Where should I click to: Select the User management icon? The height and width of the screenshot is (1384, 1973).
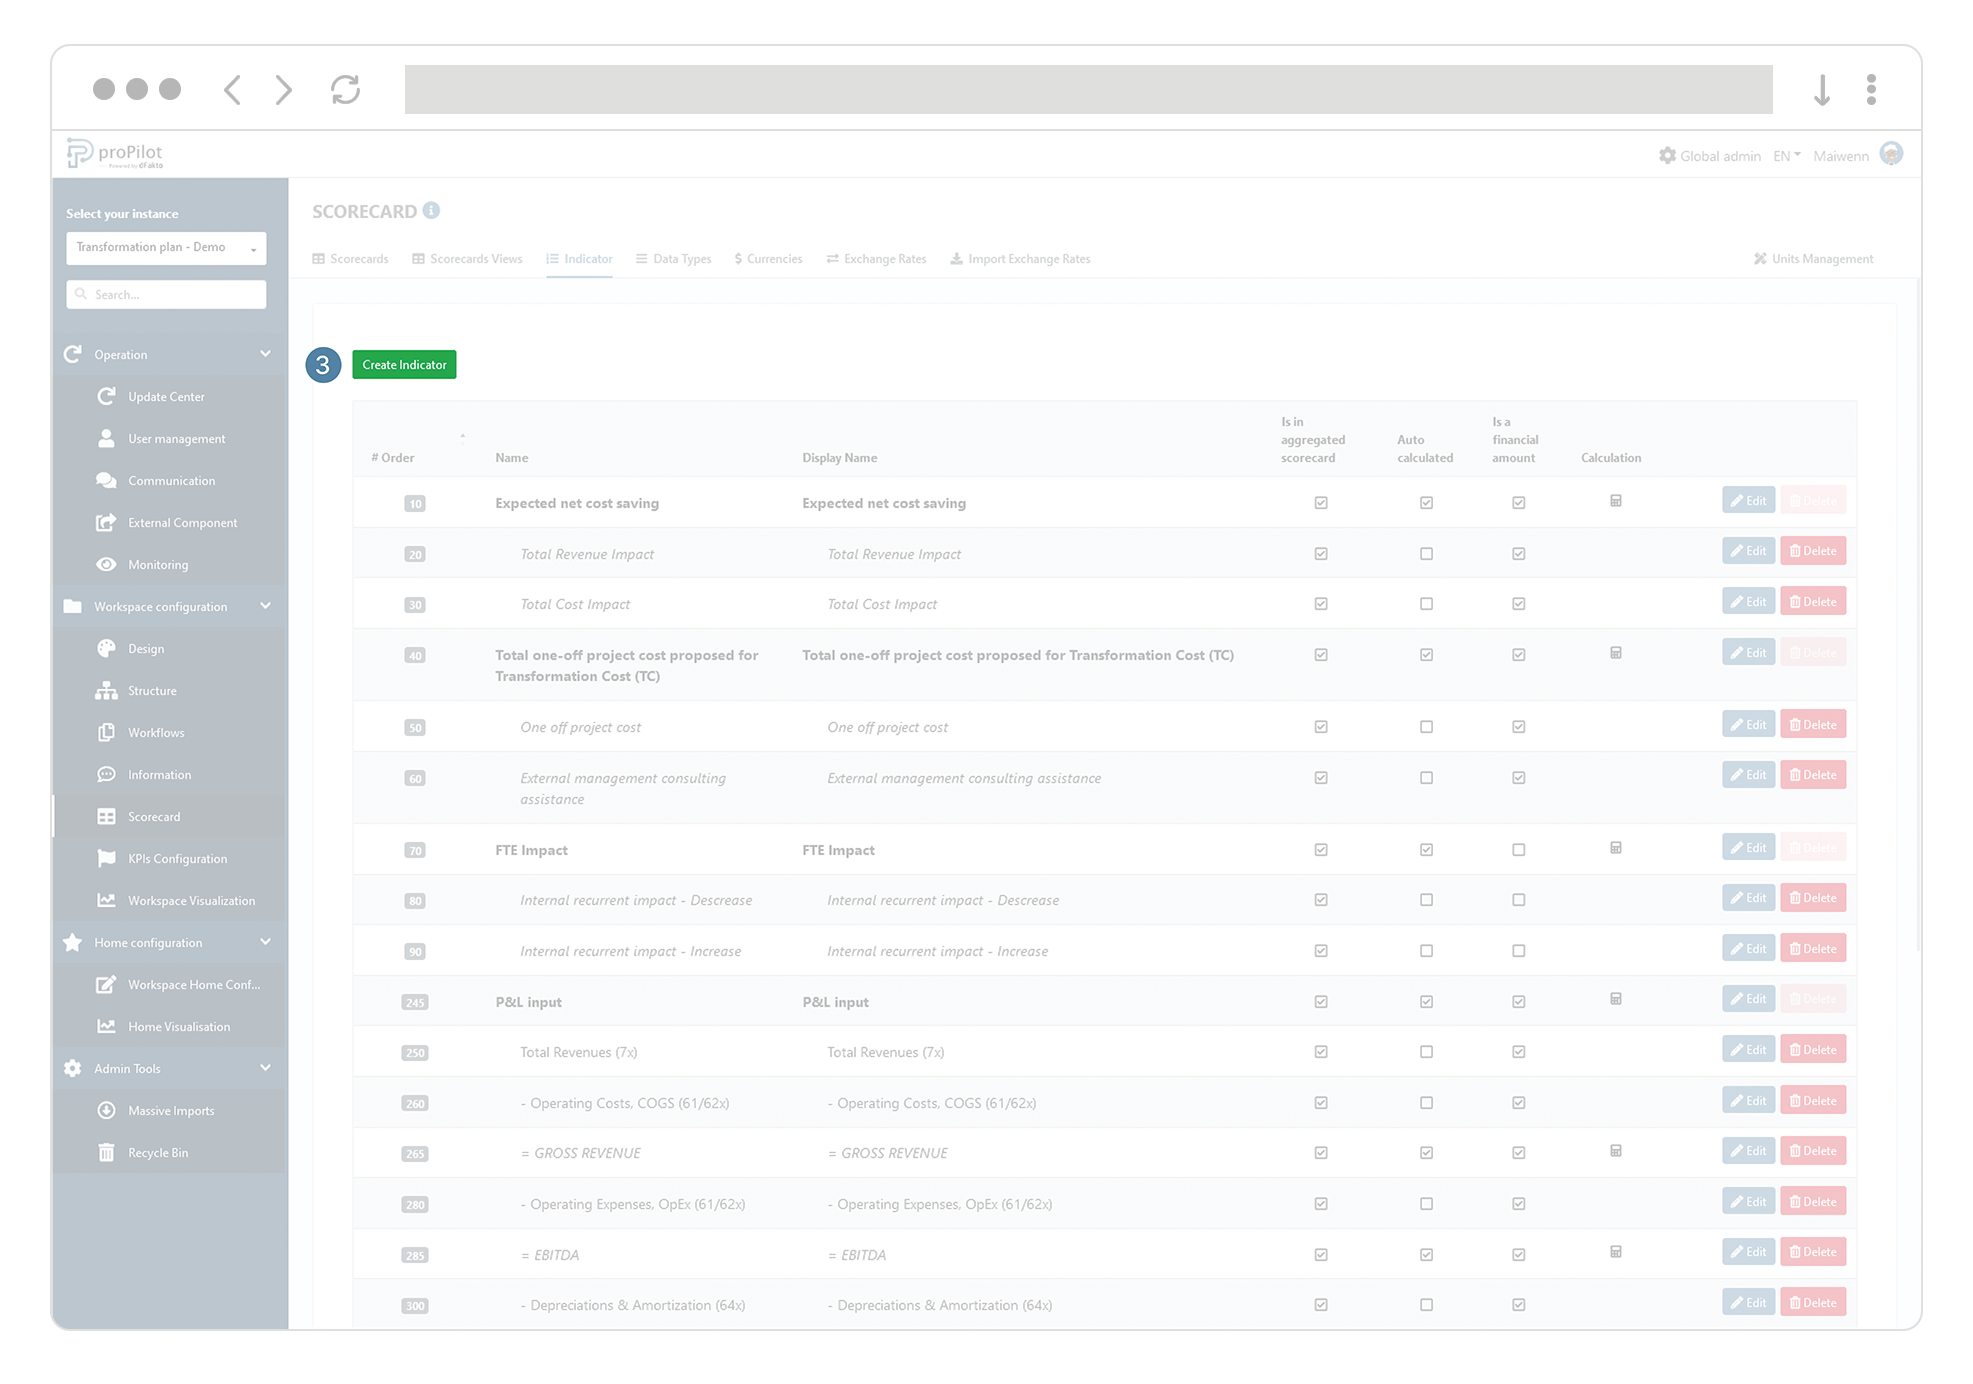point(107,438)
